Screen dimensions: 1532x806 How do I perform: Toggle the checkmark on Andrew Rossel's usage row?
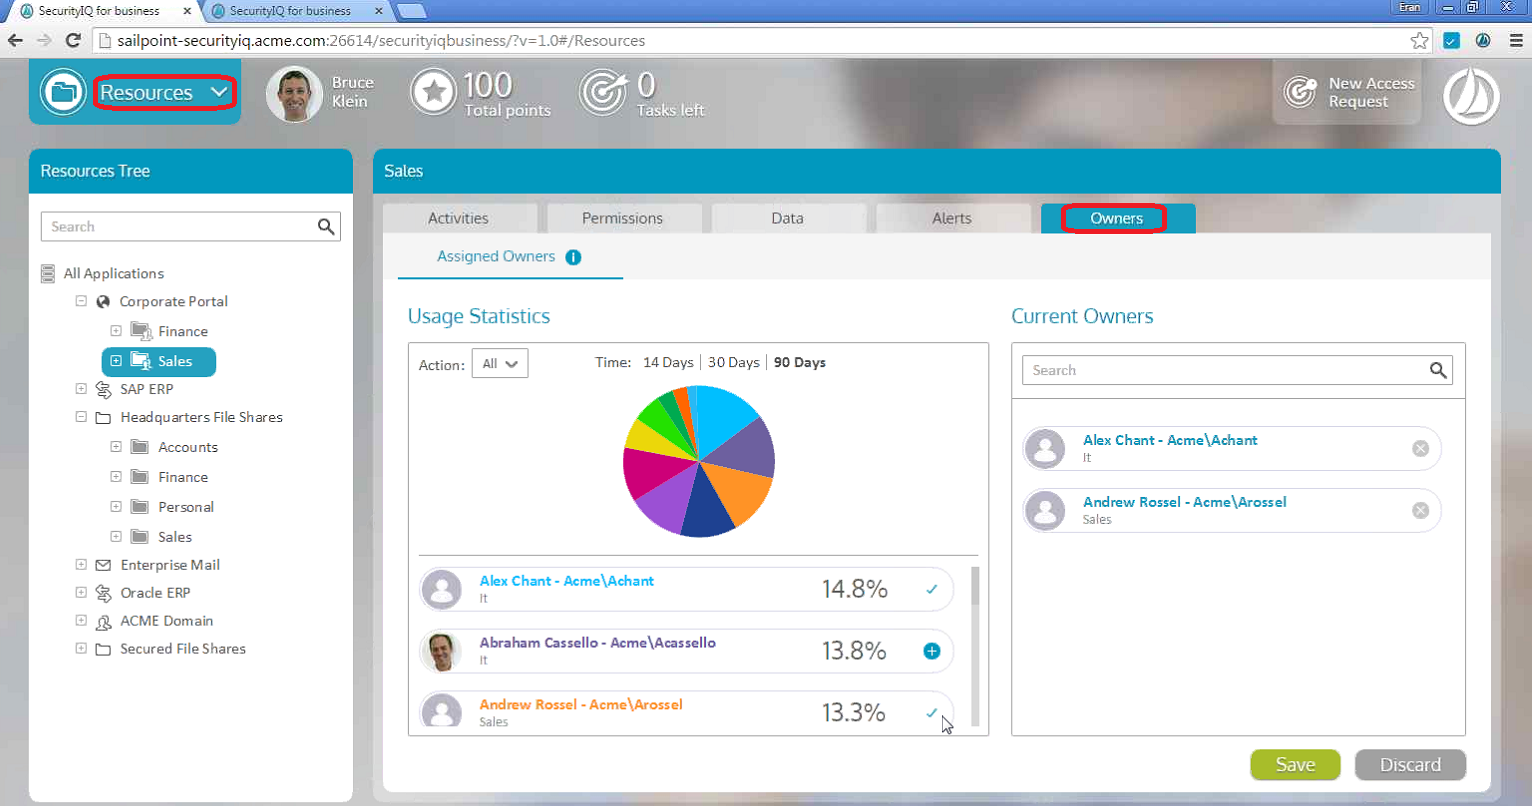pyautogui.click(x=932, y=713)
